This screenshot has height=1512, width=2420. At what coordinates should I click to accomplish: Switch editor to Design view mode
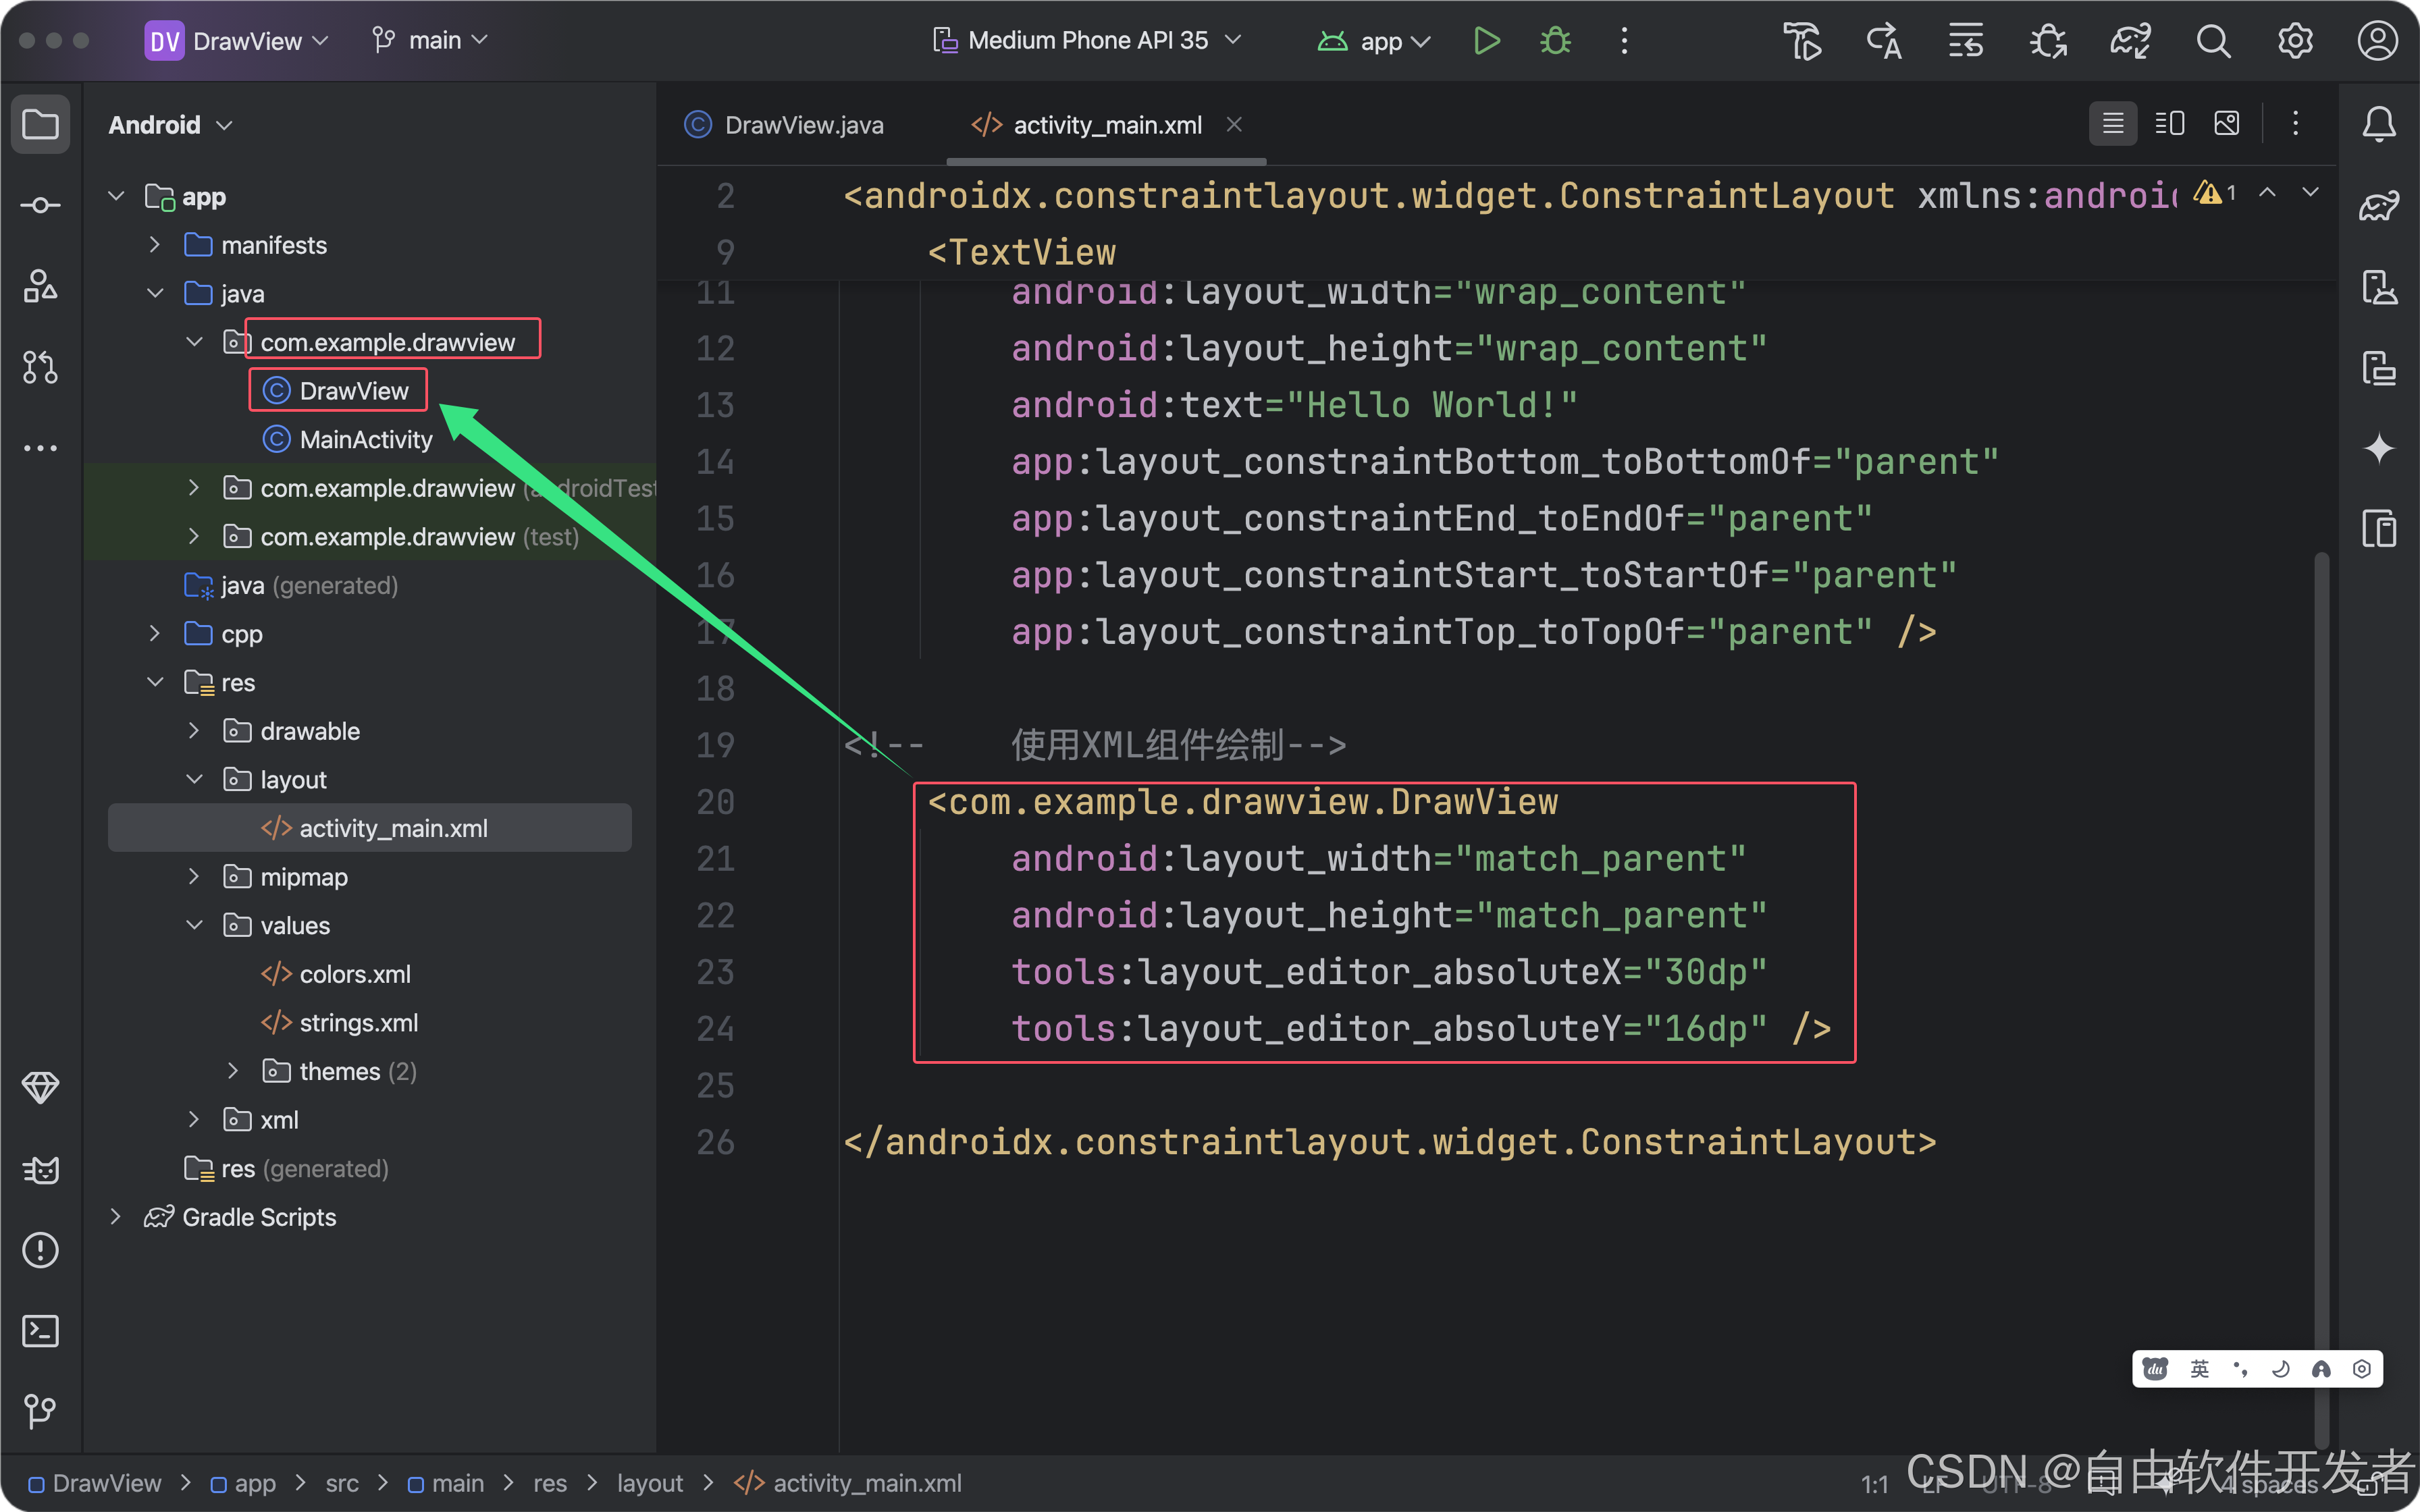click(2227, 123)
